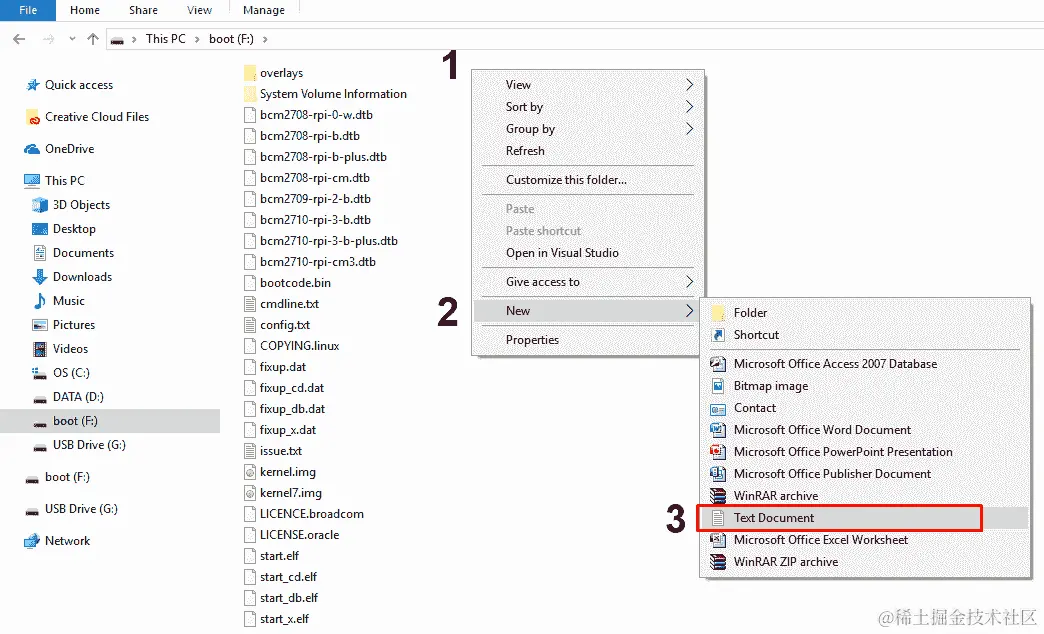The height and width of the screenshot is (634, 1044).
Task: Click the Contact card icon
Action: [718, 409]
